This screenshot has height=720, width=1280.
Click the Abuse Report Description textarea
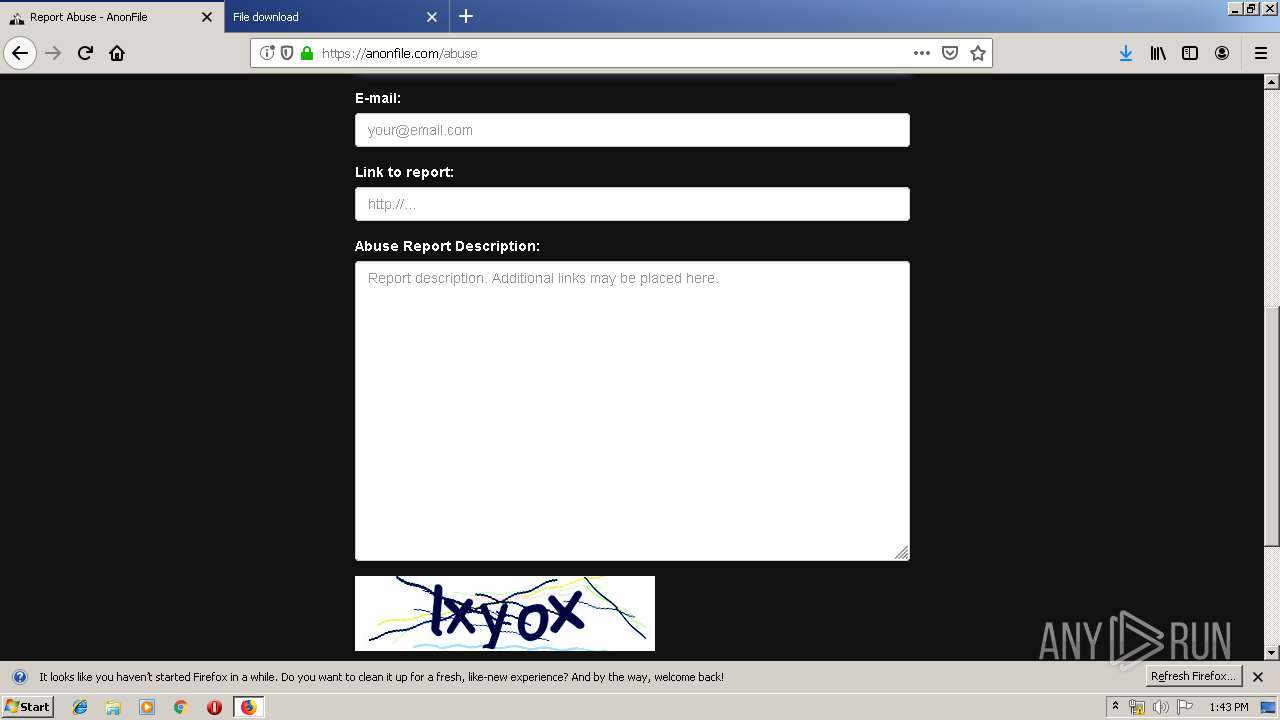tap(632, 411)
